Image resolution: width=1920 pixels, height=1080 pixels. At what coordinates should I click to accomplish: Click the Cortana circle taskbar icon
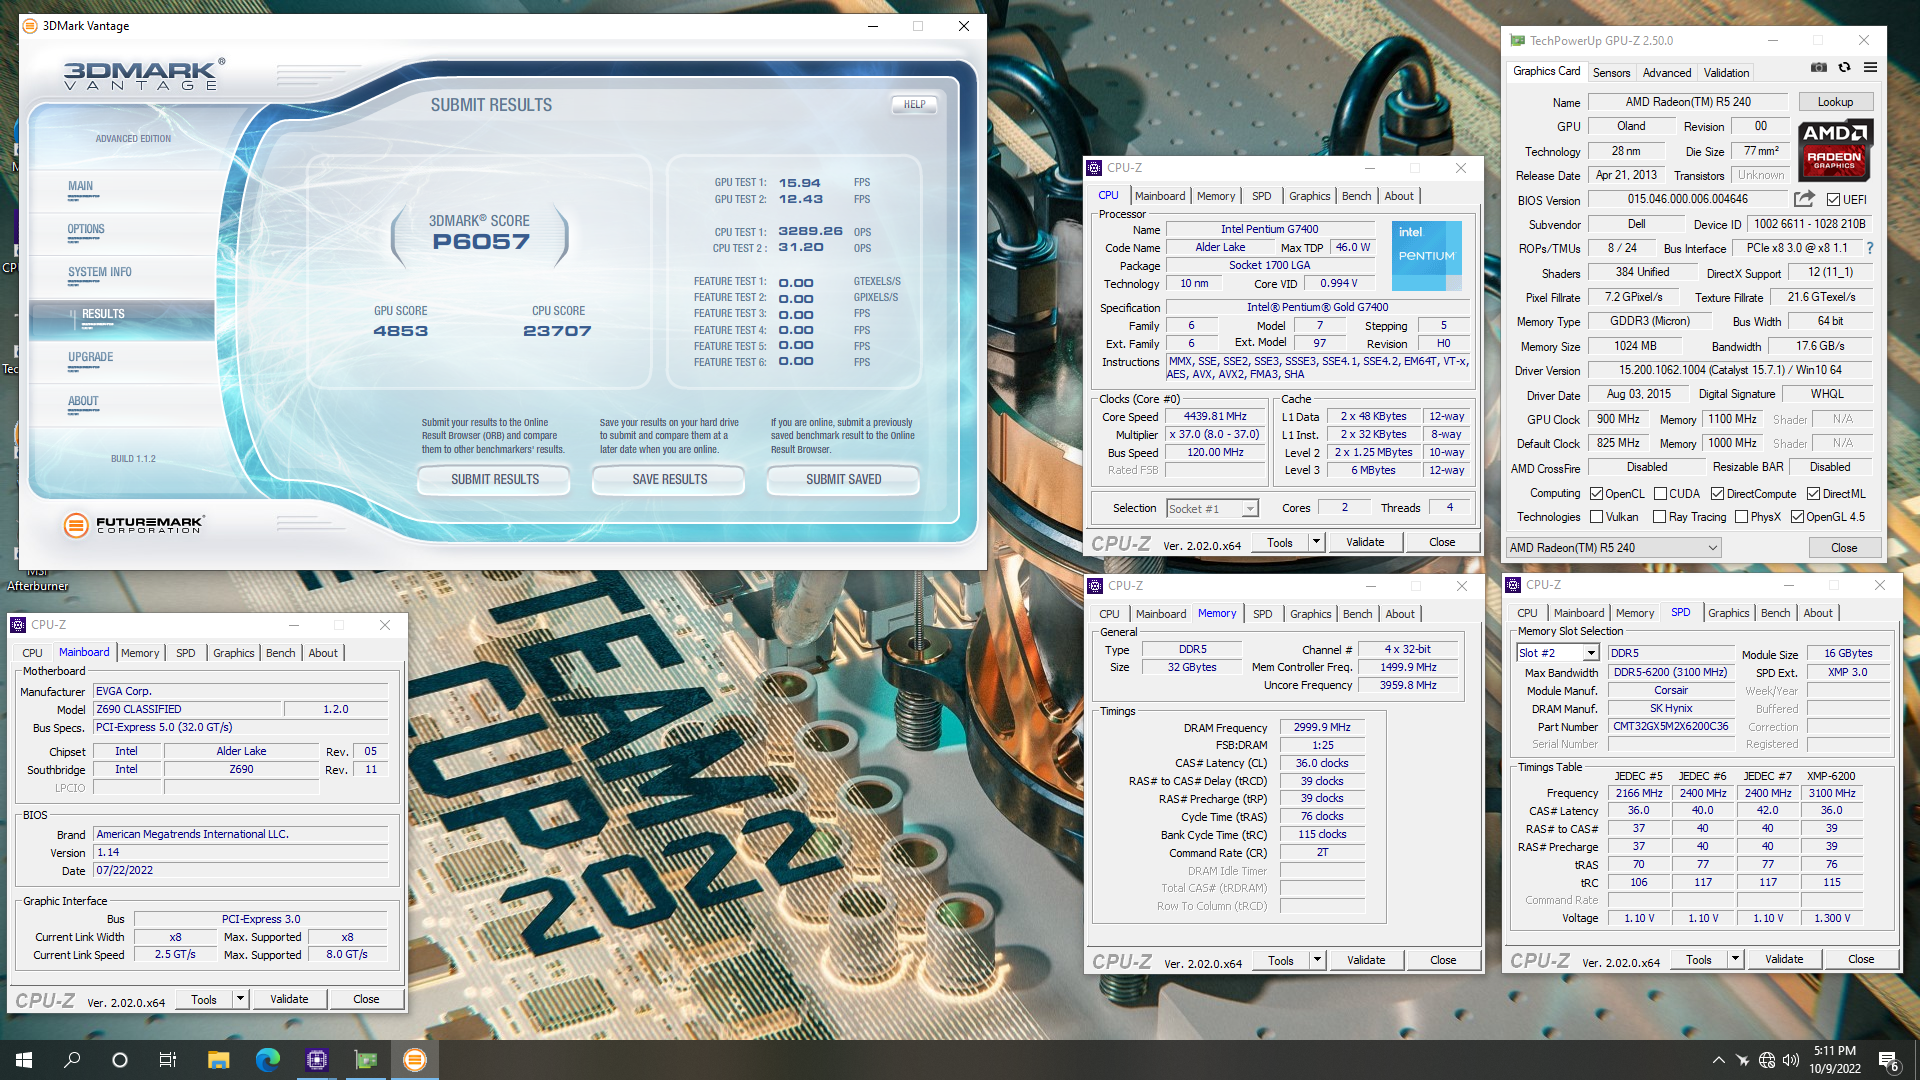[x=120, y=1060]
